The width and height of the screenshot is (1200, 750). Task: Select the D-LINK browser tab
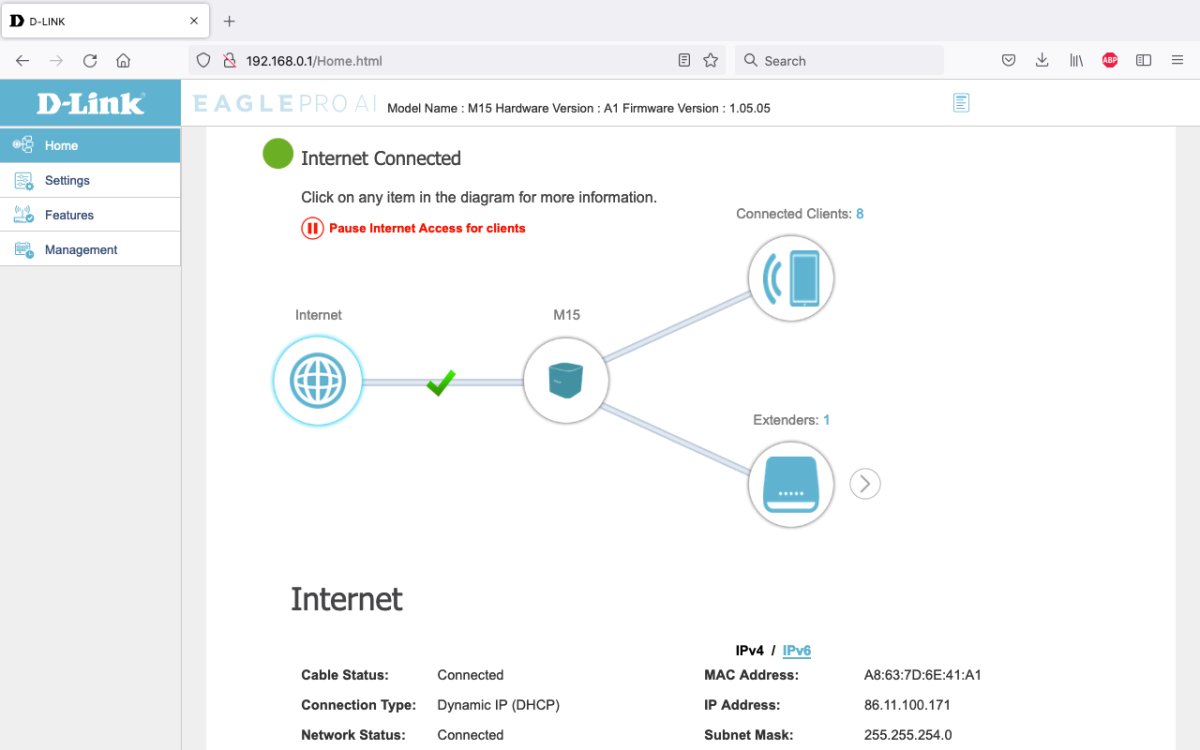click(x=104, y=21)
